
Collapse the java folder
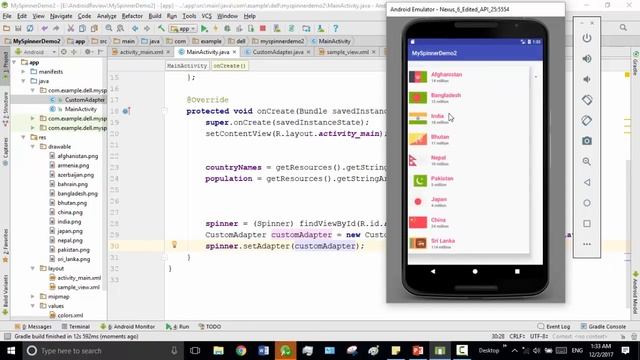[x=24, y=81]
